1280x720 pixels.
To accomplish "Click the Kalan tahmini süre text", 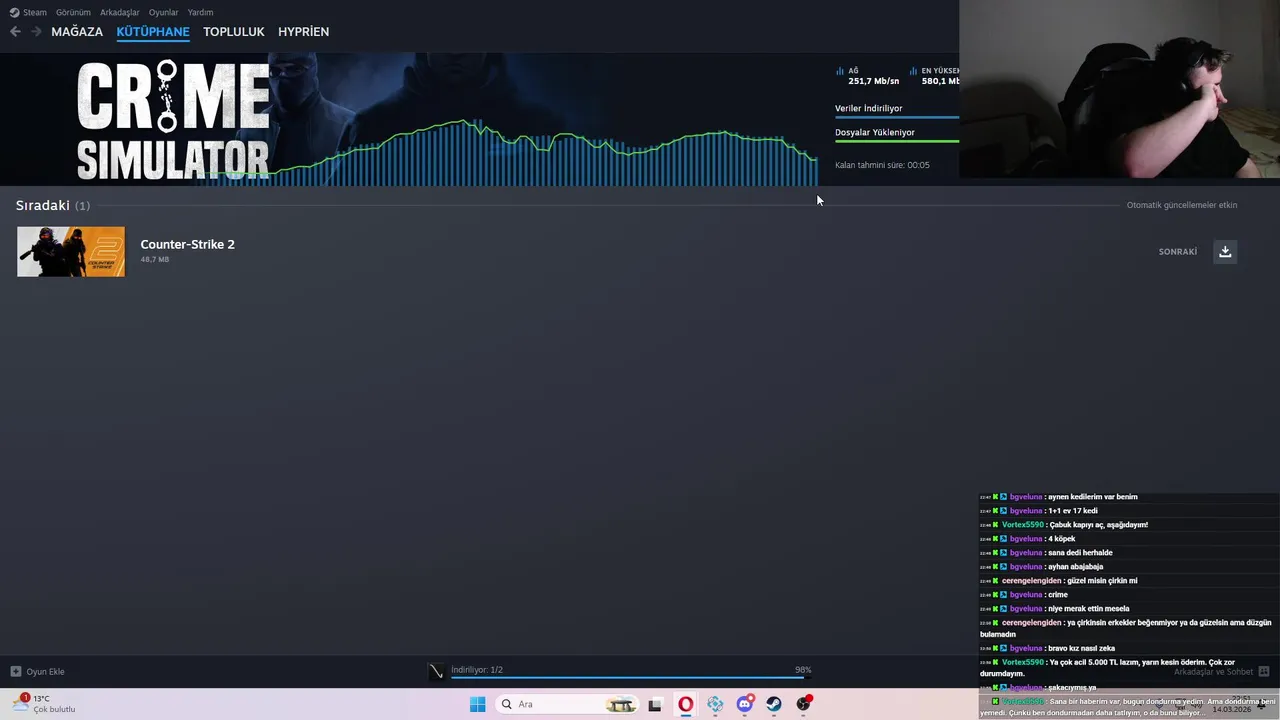I will point(882,165).
